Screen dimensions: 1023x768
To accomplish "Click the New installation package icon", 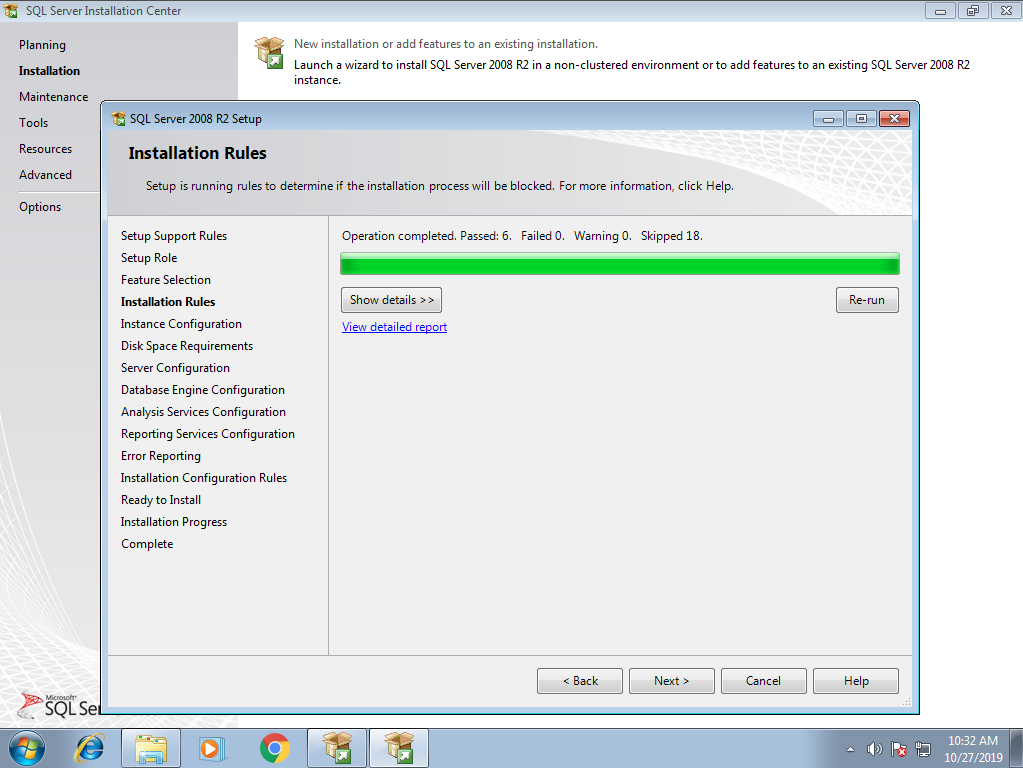I will tap(269, 53).
